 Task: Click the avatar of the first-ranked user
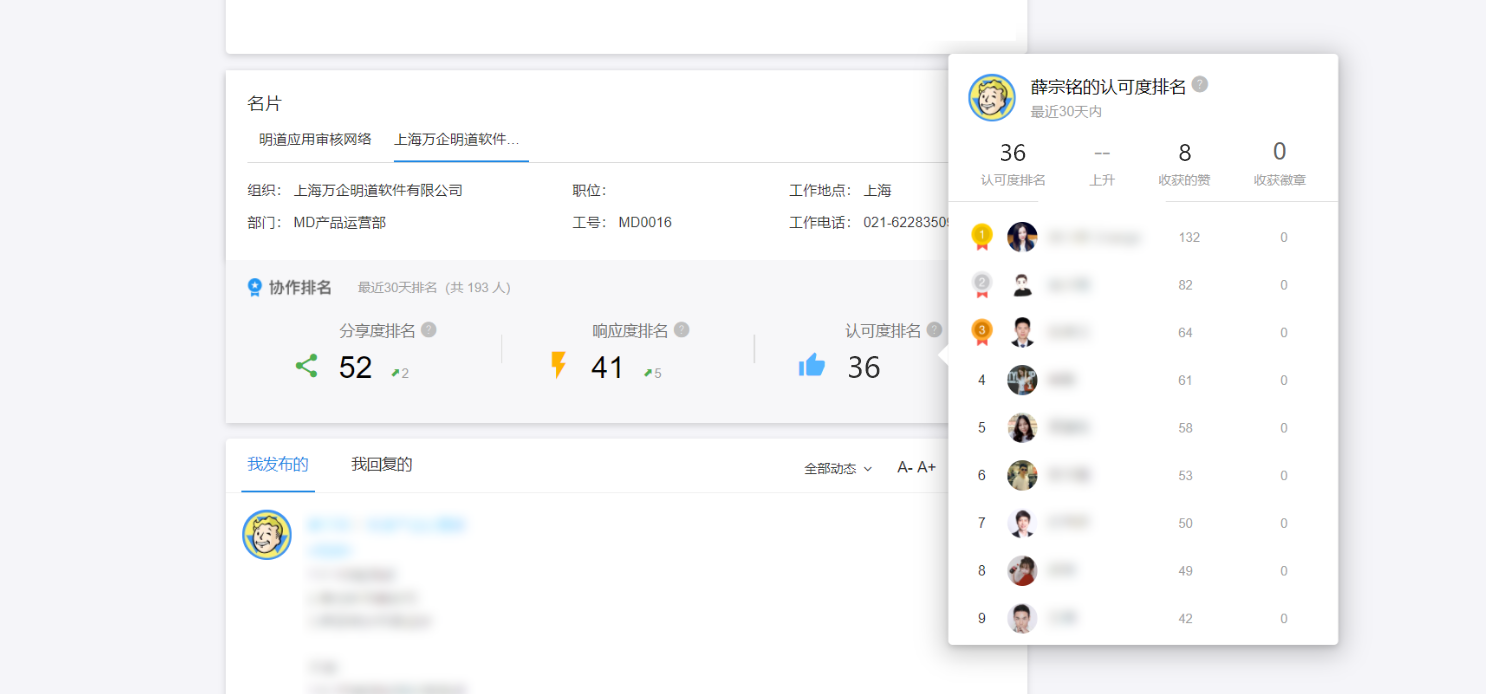pyautogui.click(x=1022, y=237)
